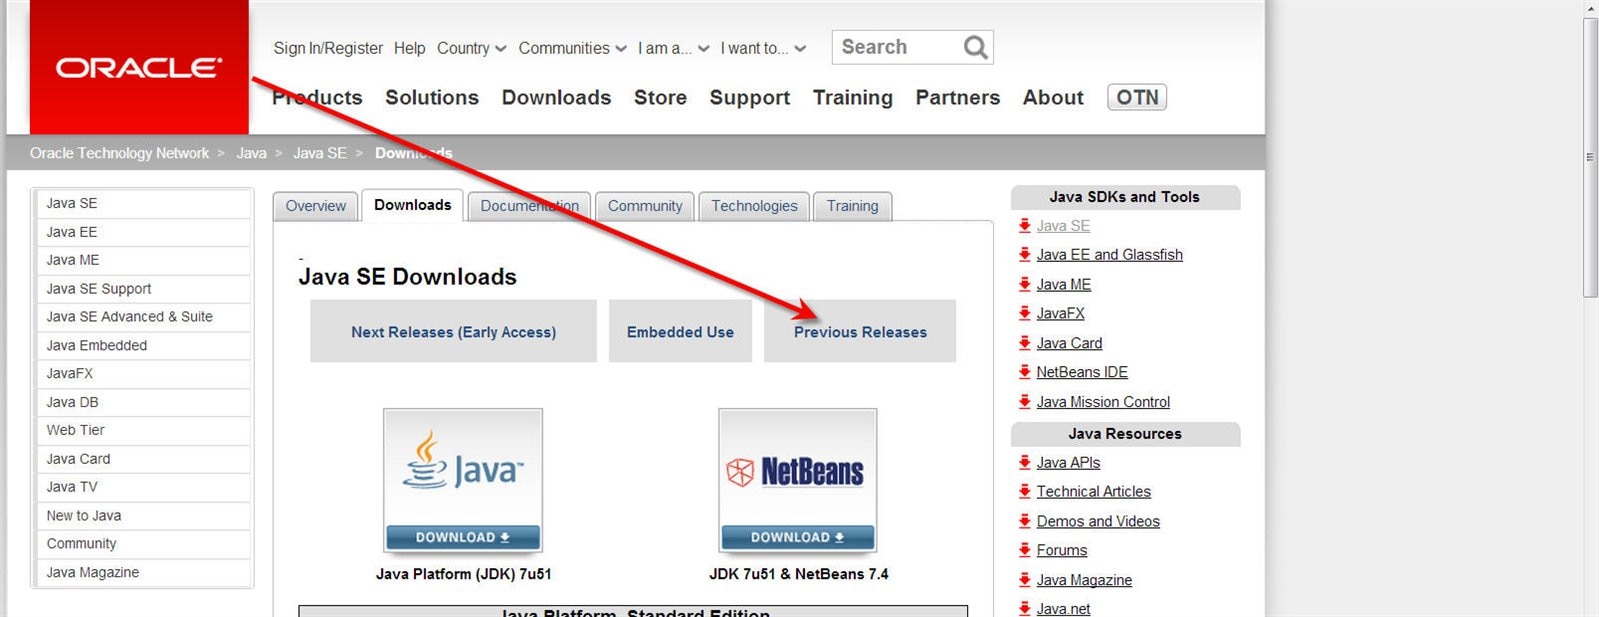Open the 'I am a...' dropdown
Viewport: 1599px width, 617px height.
click(673, 48)
